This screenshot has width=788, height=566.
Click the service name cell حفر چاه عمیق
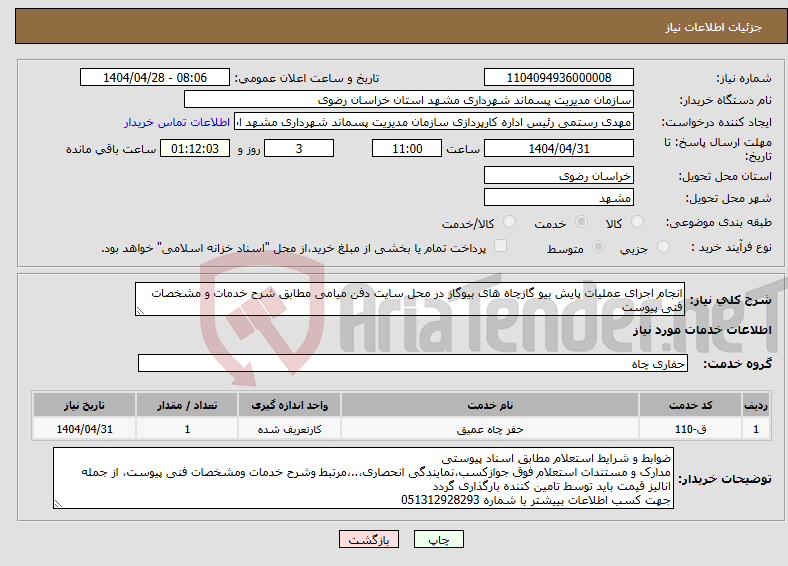tap(490, 429)
